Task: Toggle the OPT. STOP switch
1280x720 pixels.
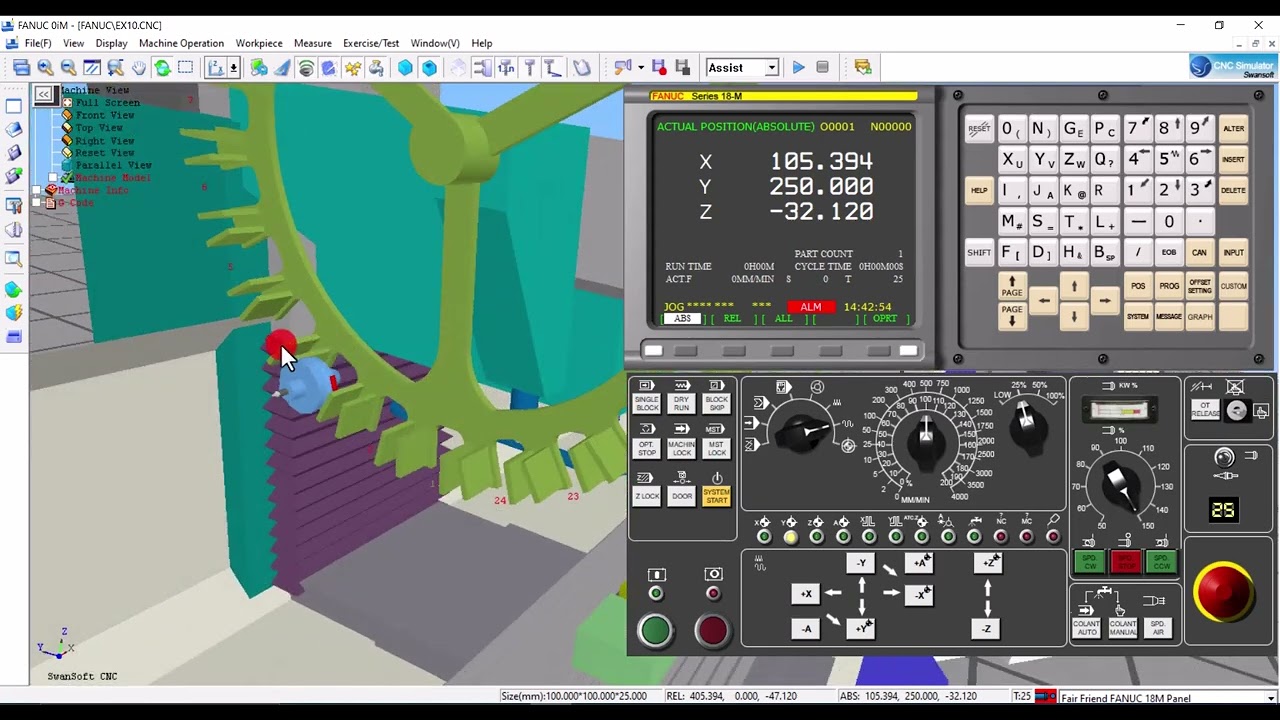Action: tap(647, 448)
